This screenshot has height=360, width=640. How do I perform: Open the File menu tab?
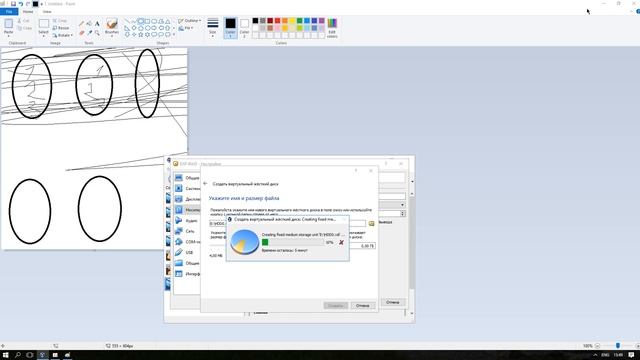pyautogui.click(x=9, y=11)
